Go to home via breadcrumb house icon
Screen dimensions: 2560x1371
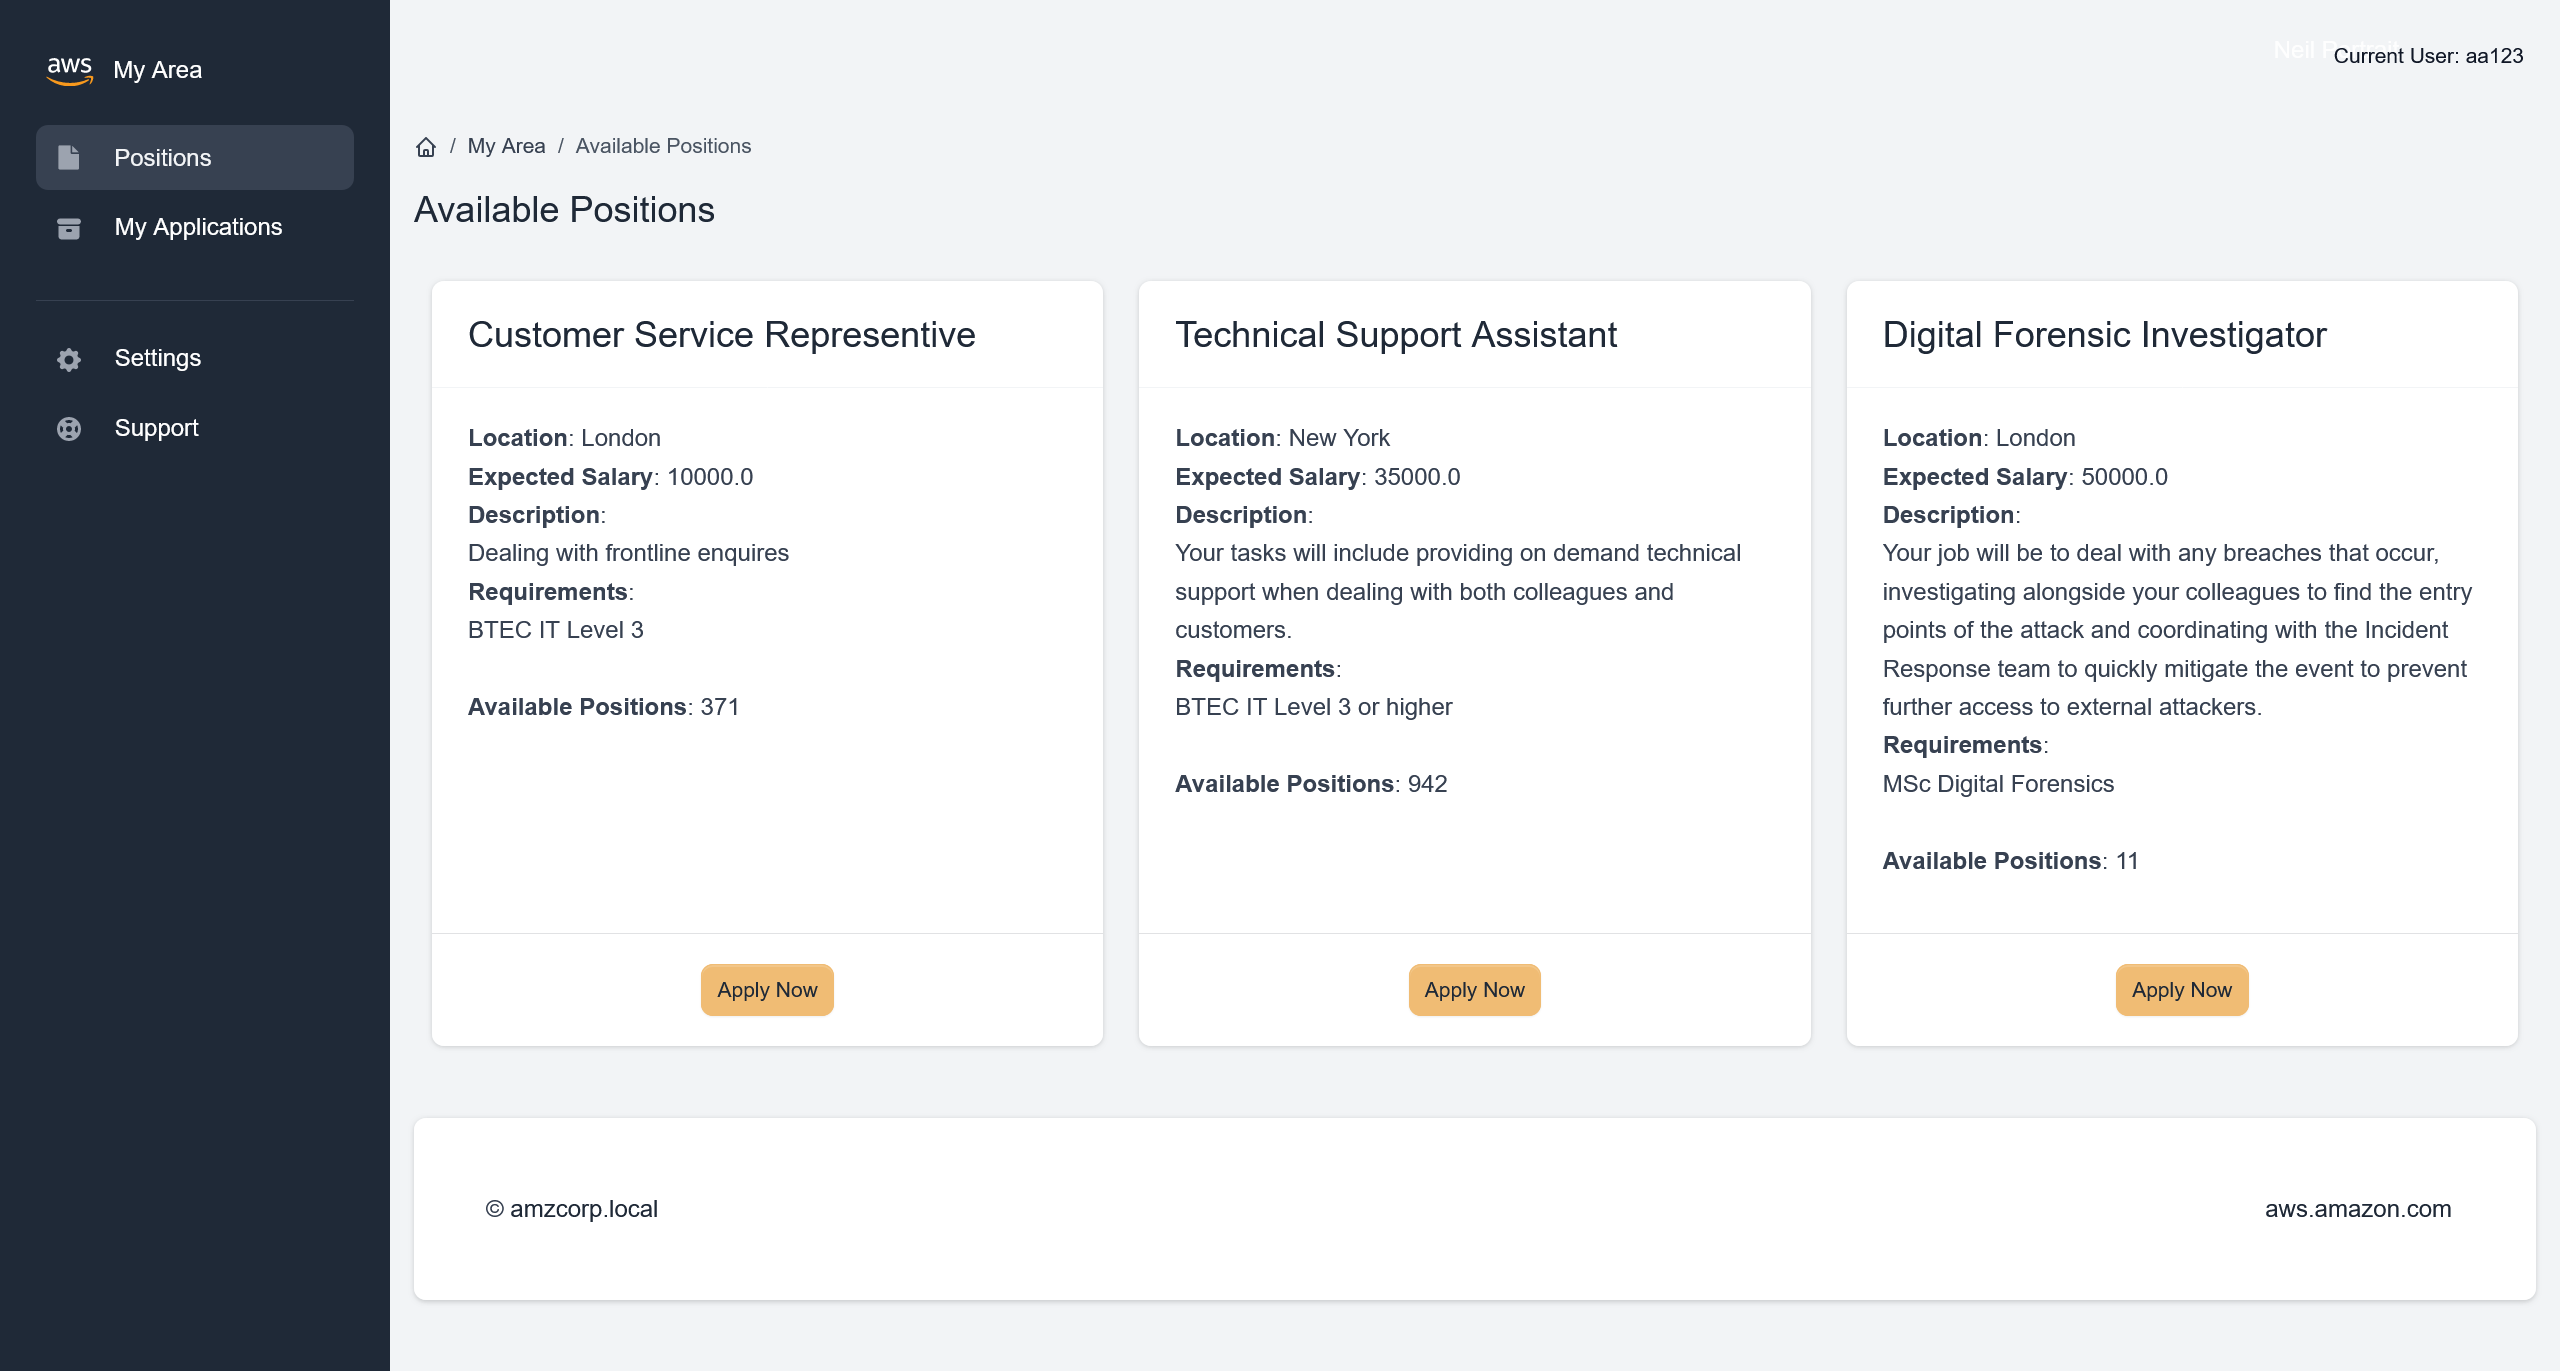pyautogui.click(x=426, y=147)
